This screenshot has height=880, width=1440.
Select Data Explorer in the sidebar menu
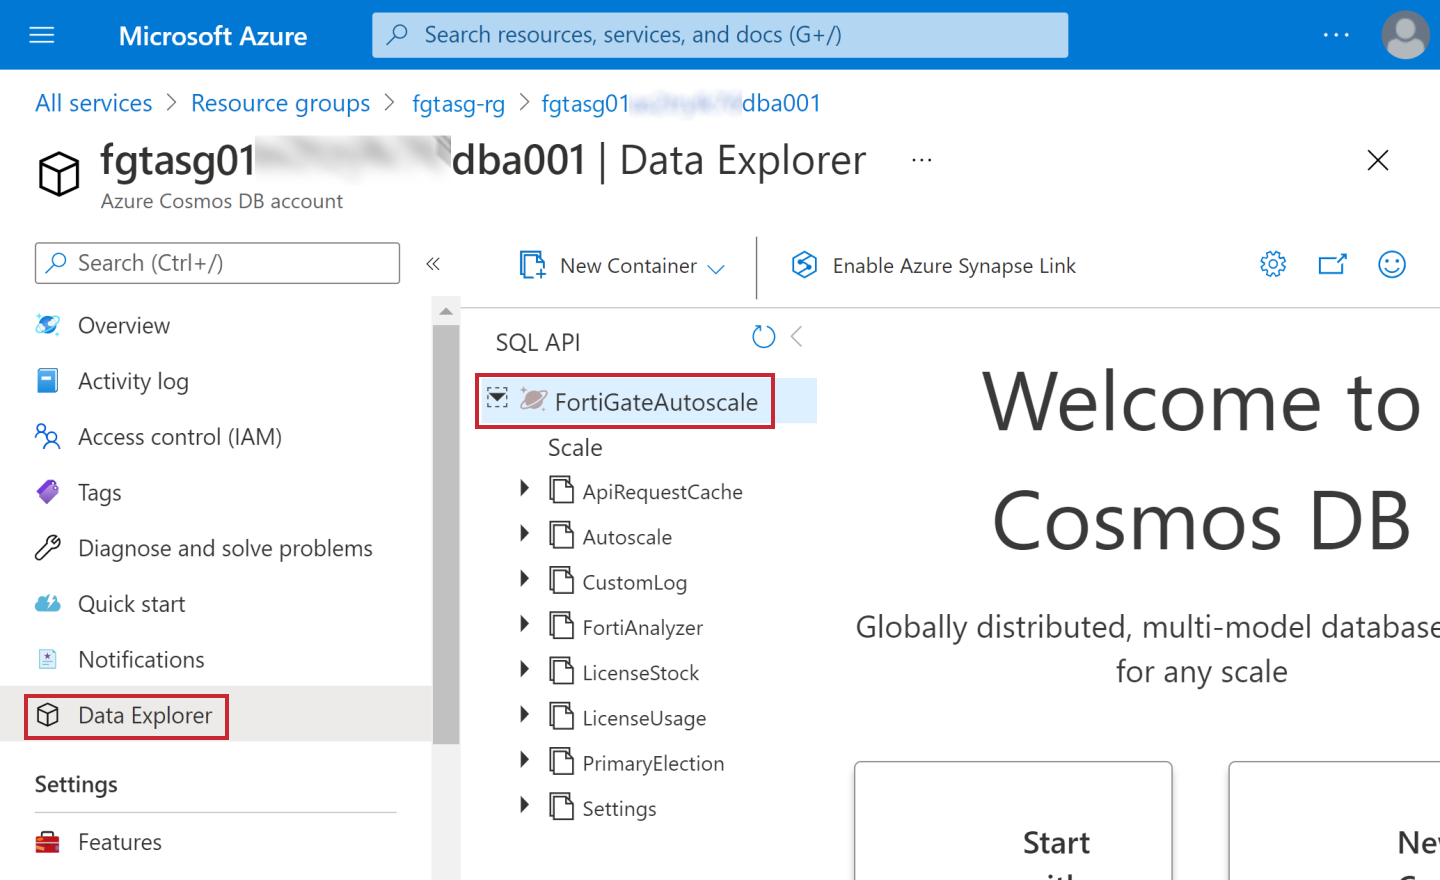[x=145, y=715]
